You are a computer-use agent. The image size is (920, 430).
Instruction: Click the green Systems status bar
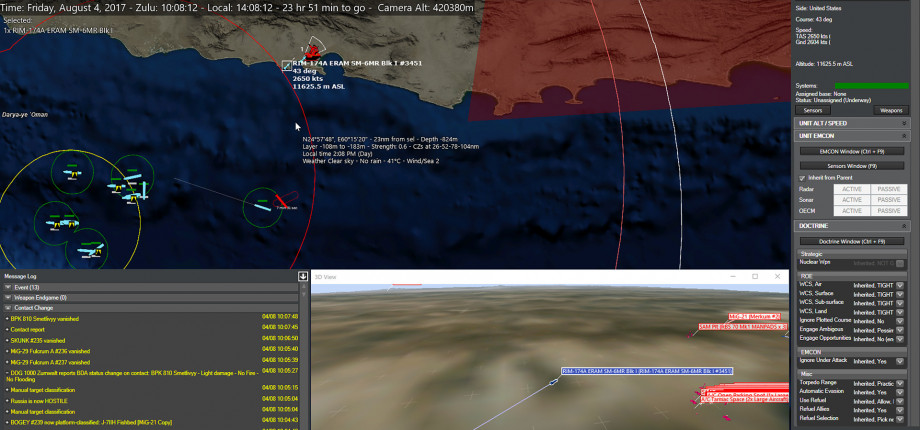871,86
